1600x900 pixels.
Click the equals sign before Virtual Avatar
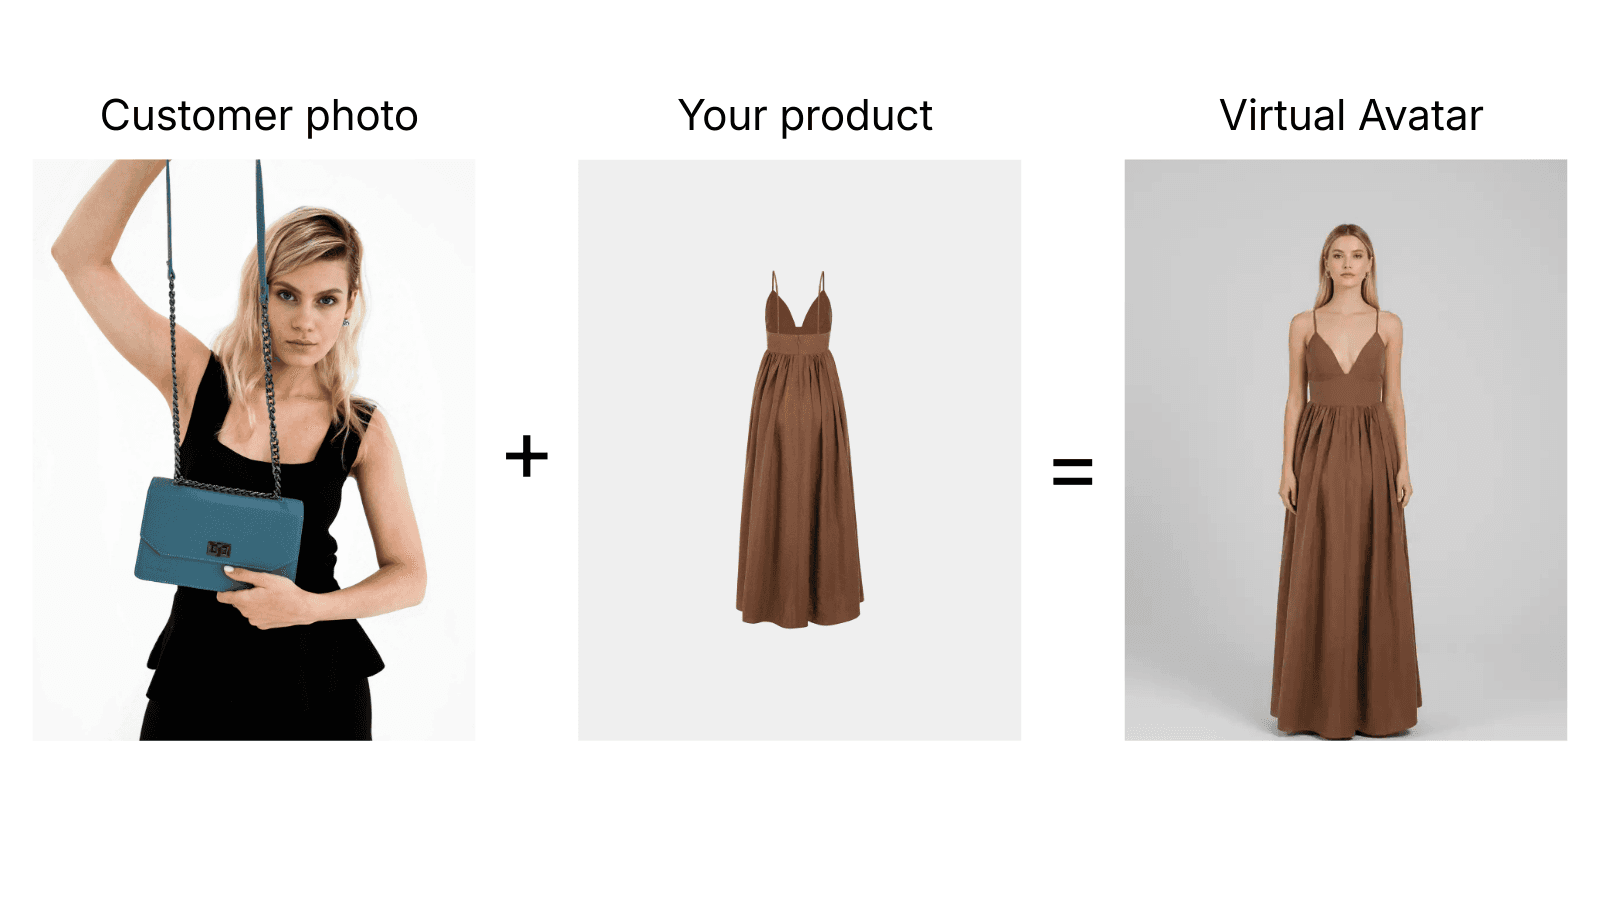1073,471
